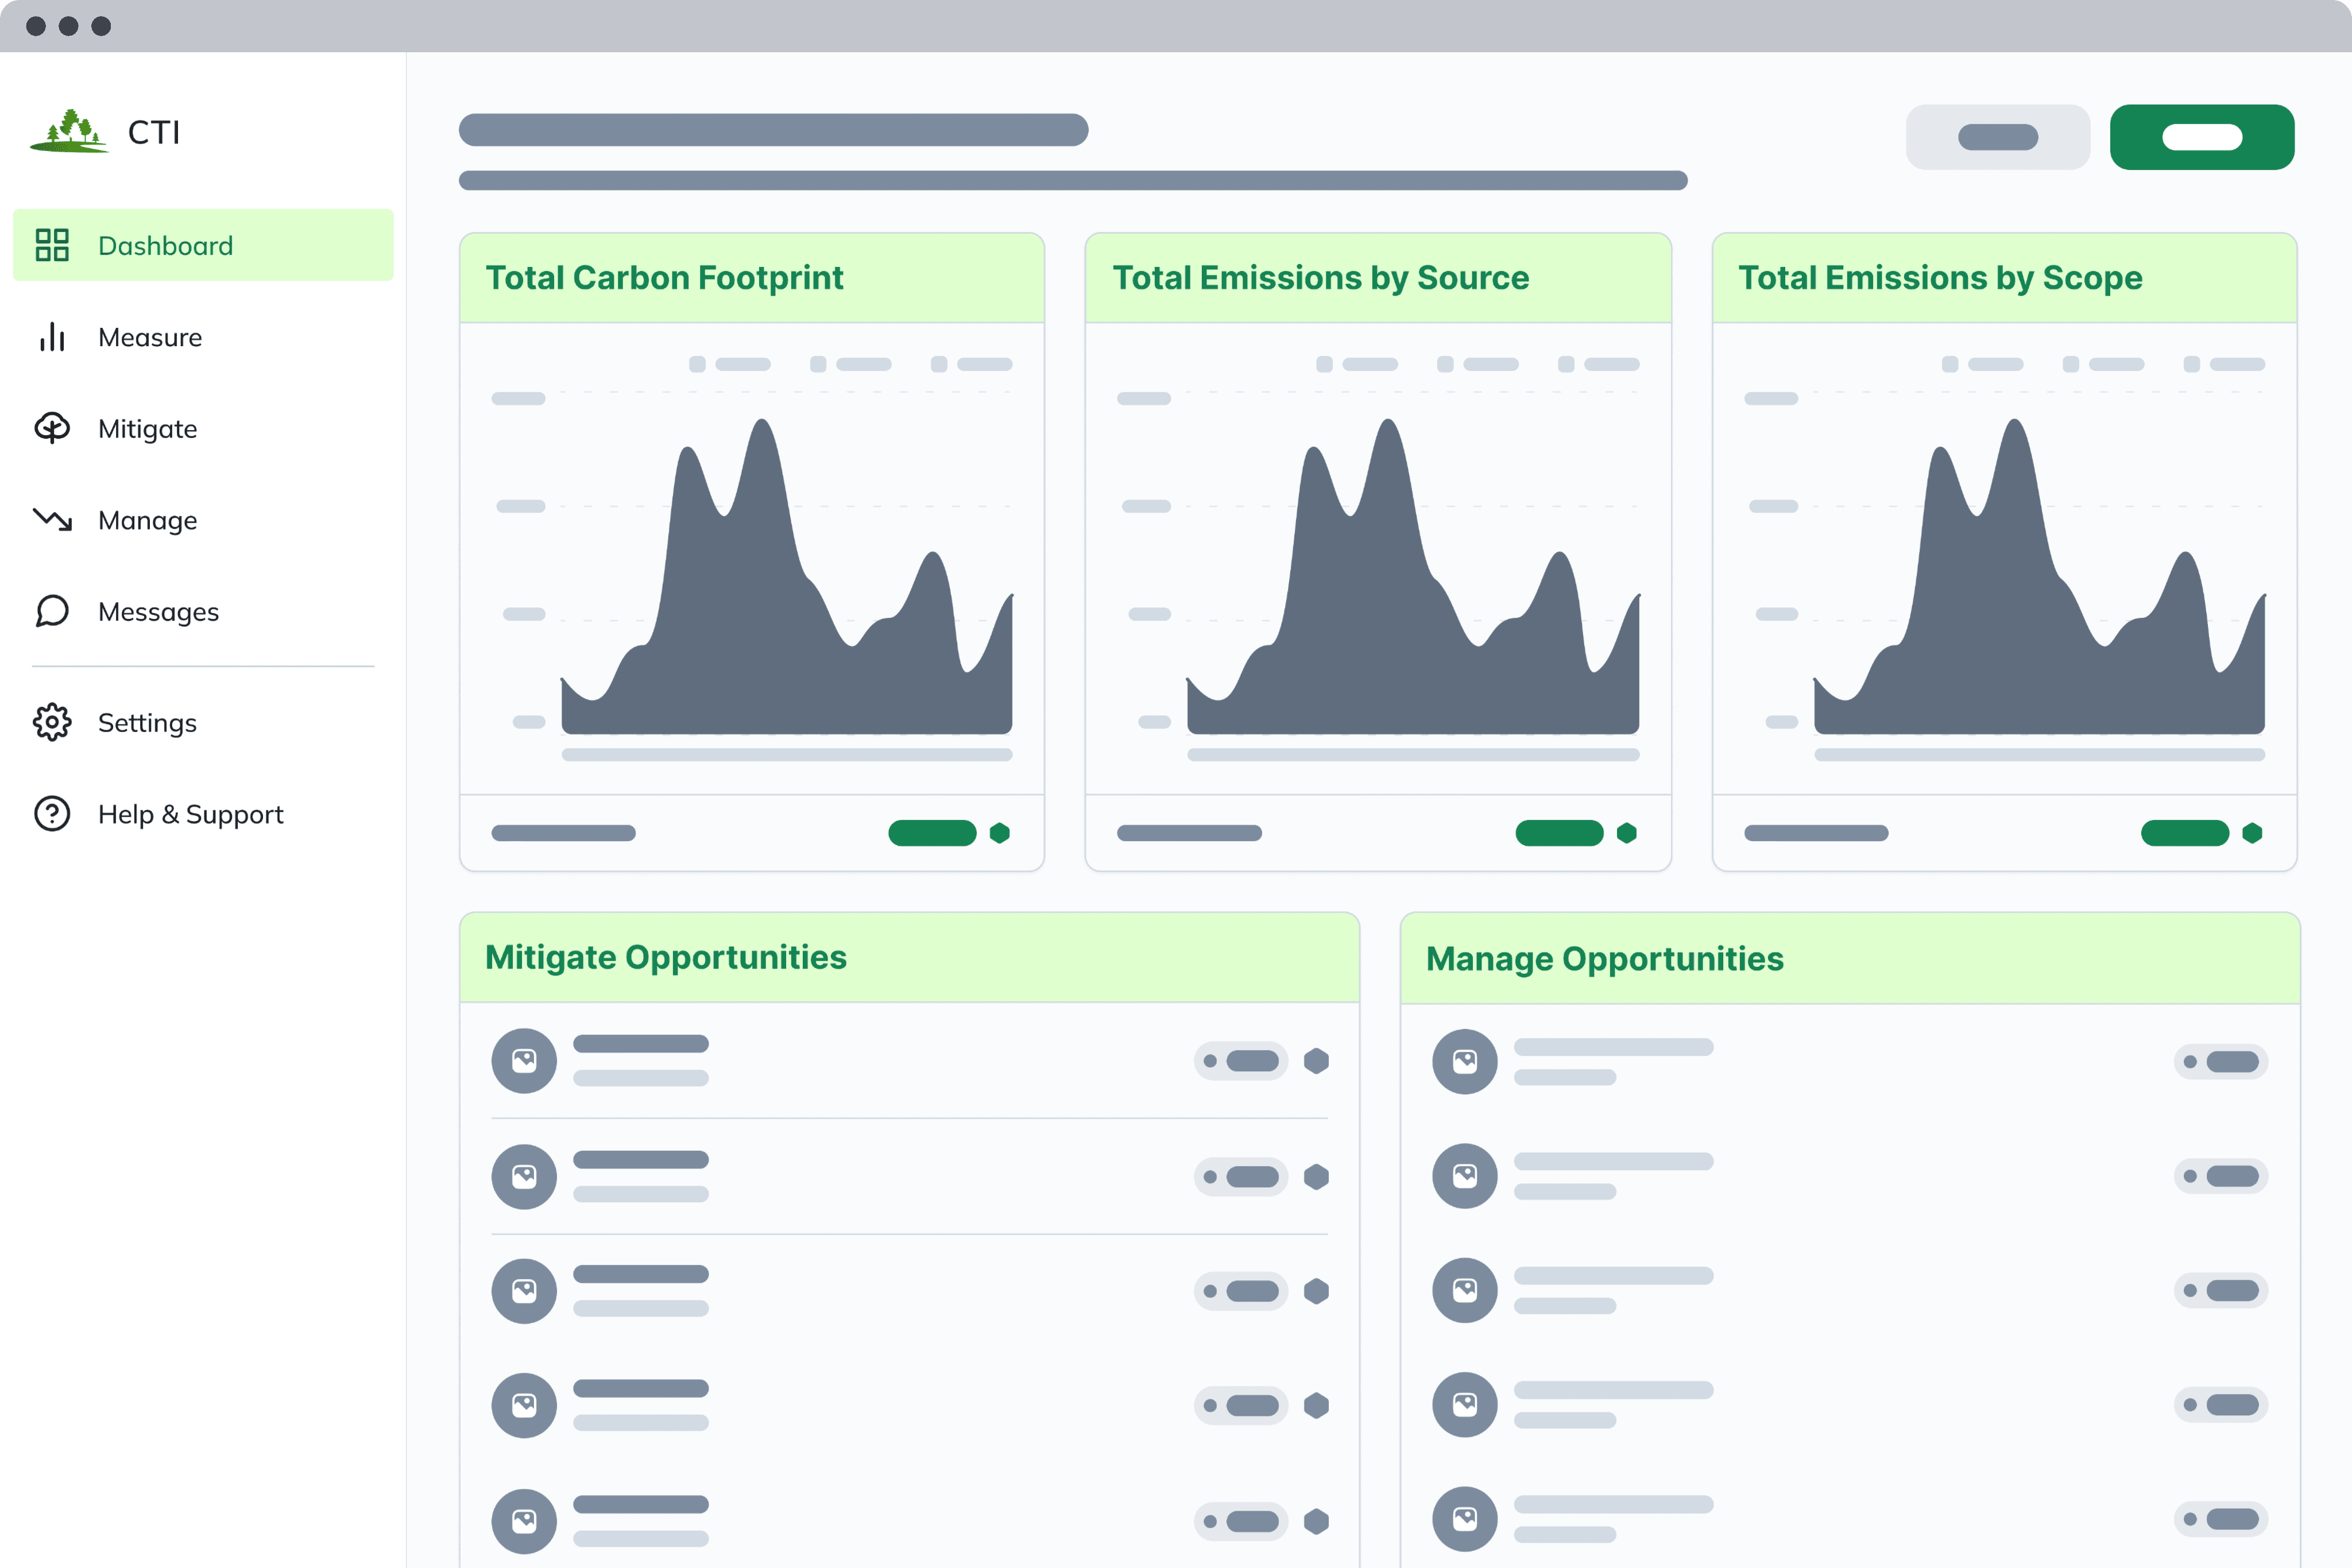Click first image thumbnail in Manage Opportunities

(1465, 1061)
